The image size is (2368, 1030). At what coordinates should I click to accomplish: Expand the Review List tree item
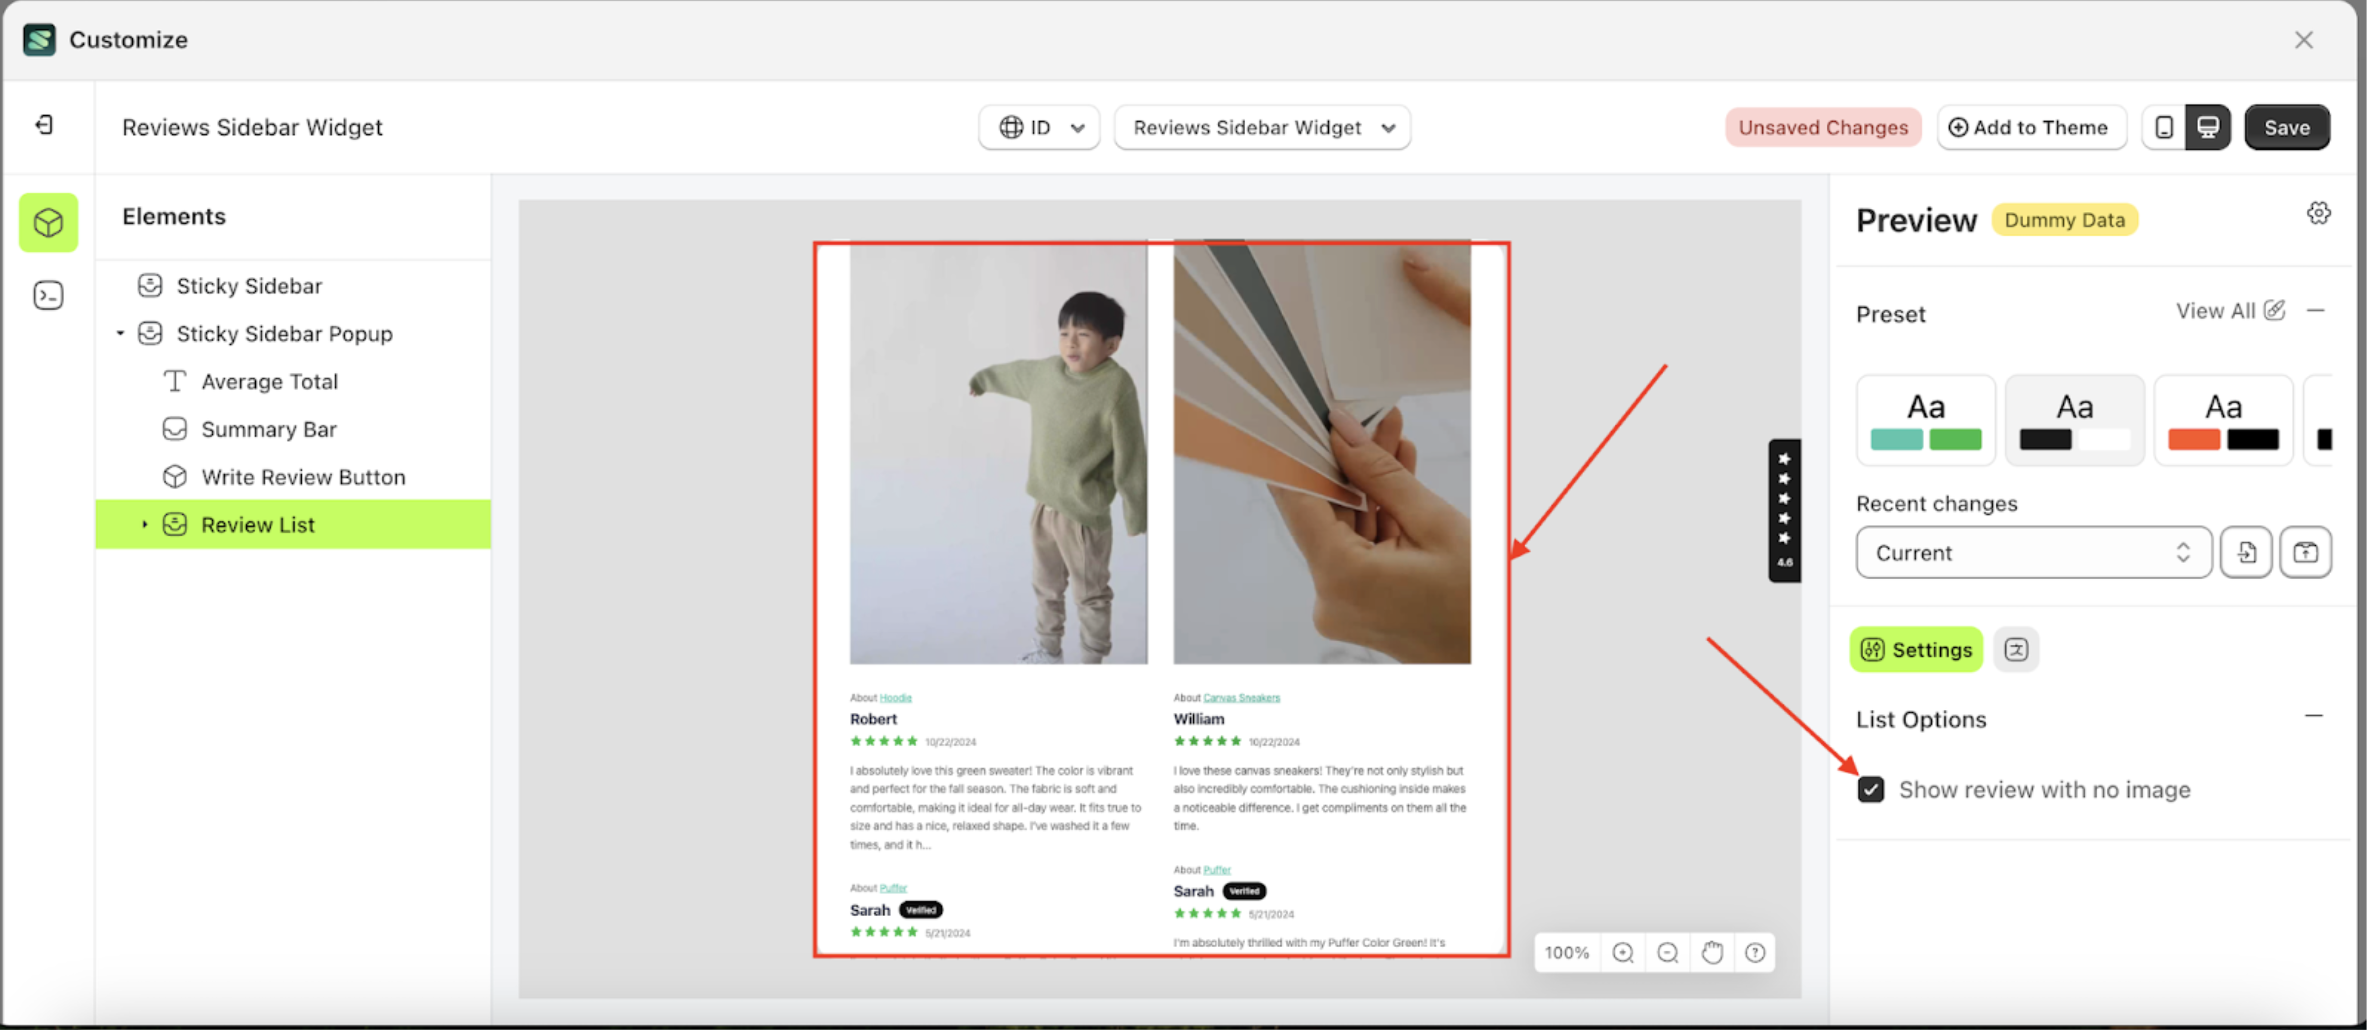[x=144, y=525]
